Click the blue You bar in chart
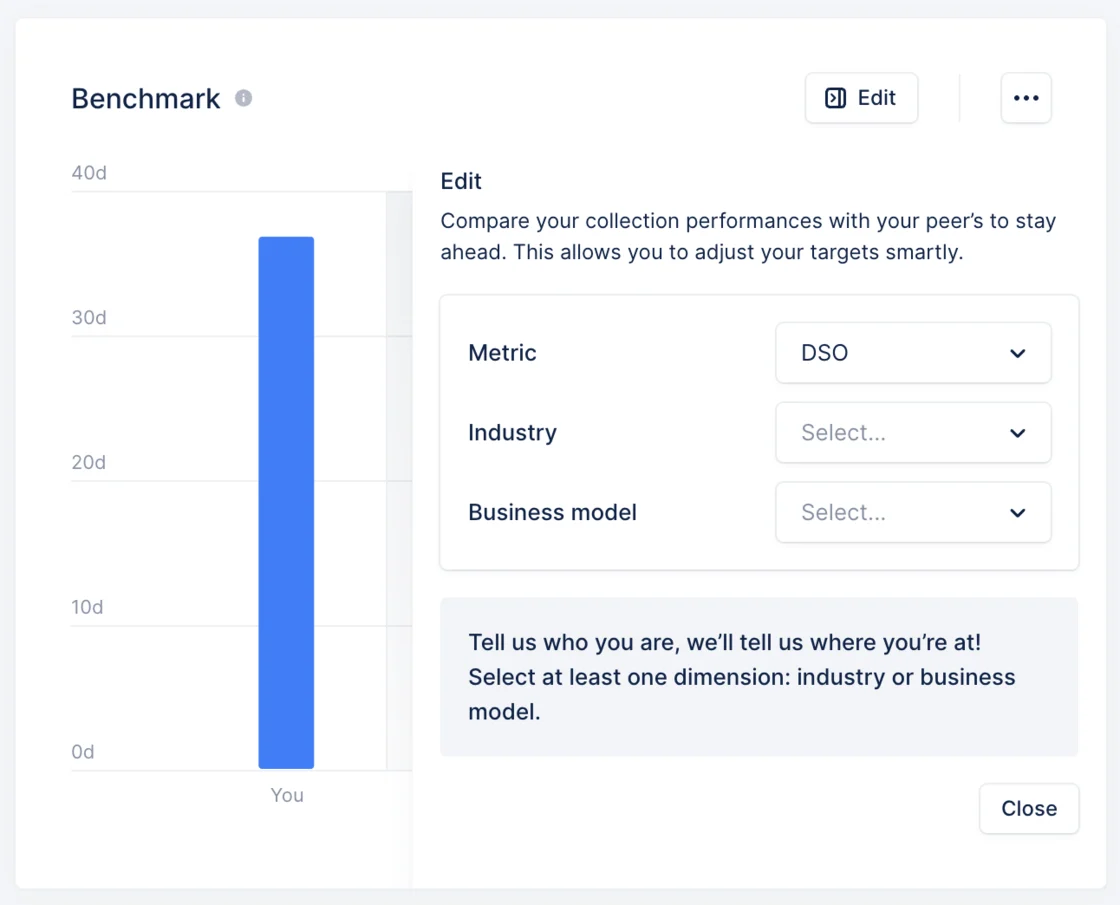Viewport: 1120px width, 905px height. pos(286,503)
